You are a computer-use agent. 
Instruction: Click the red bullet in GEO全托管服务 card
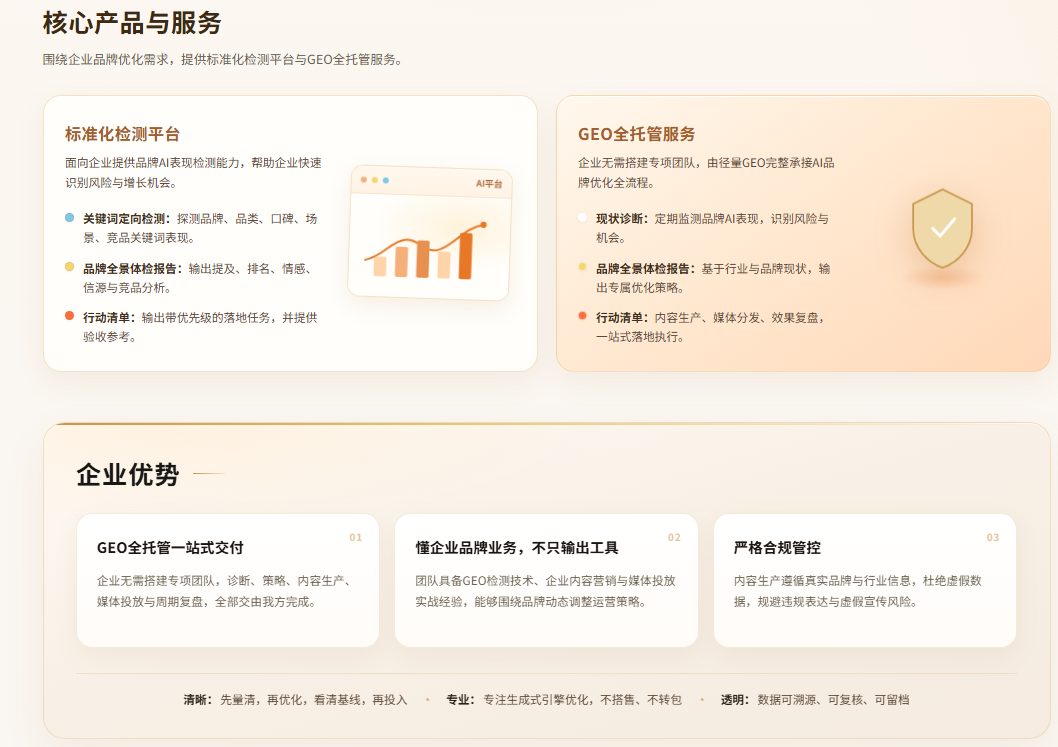[x=582, y=316]
